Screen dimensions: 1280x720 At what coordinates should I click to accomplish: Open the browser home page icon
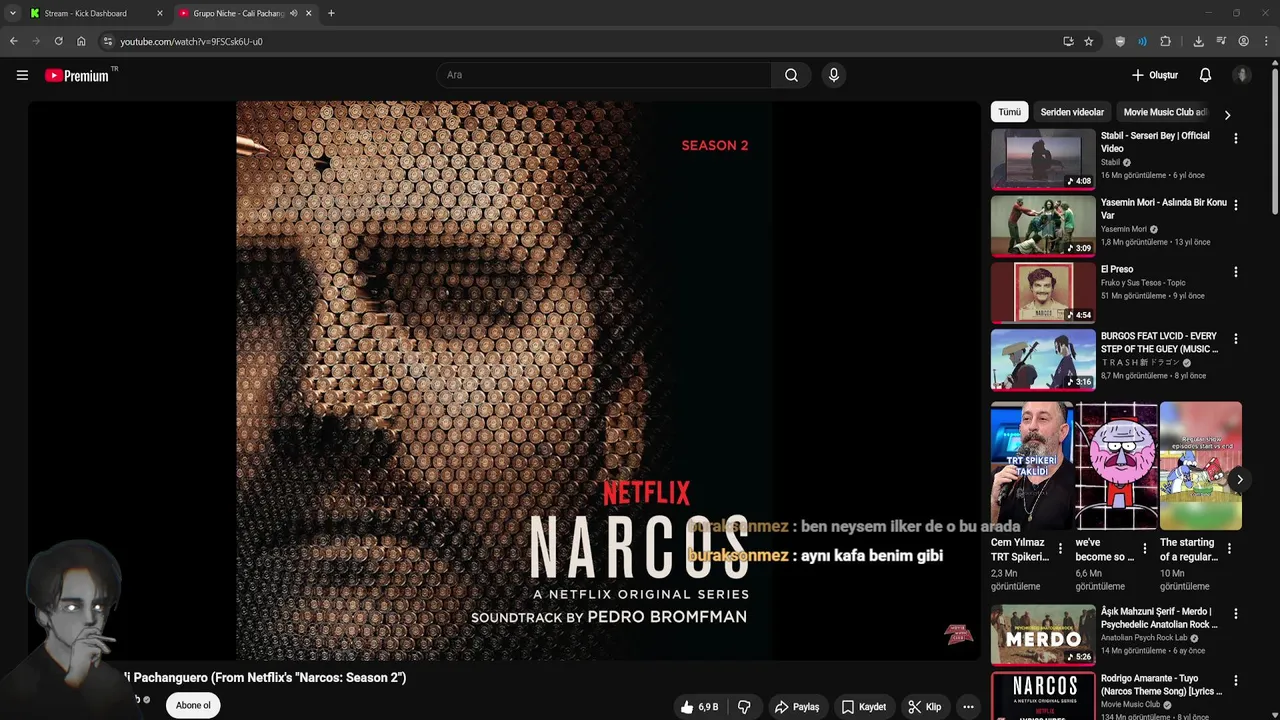coord(81,41)
